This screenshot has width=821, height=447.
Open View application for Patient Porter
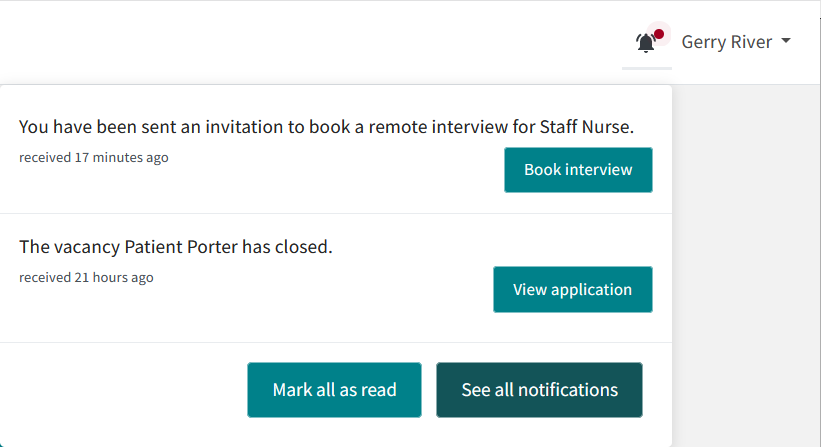572,289
